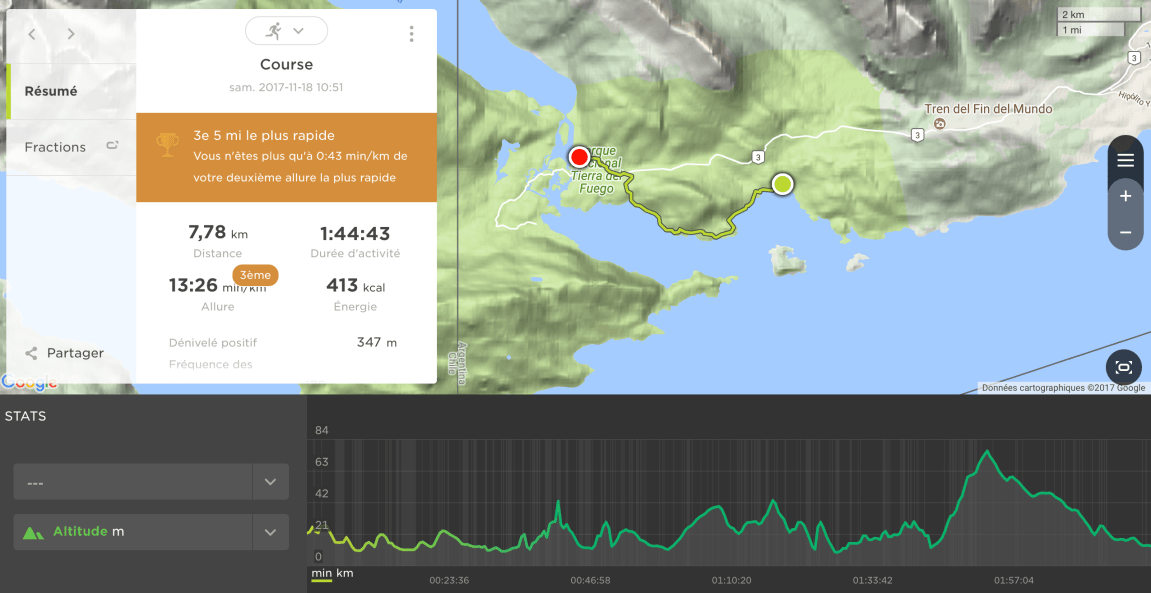Zoom out on the map
The width and height of the screenshot is (1151, 593).
[1125, 232]
